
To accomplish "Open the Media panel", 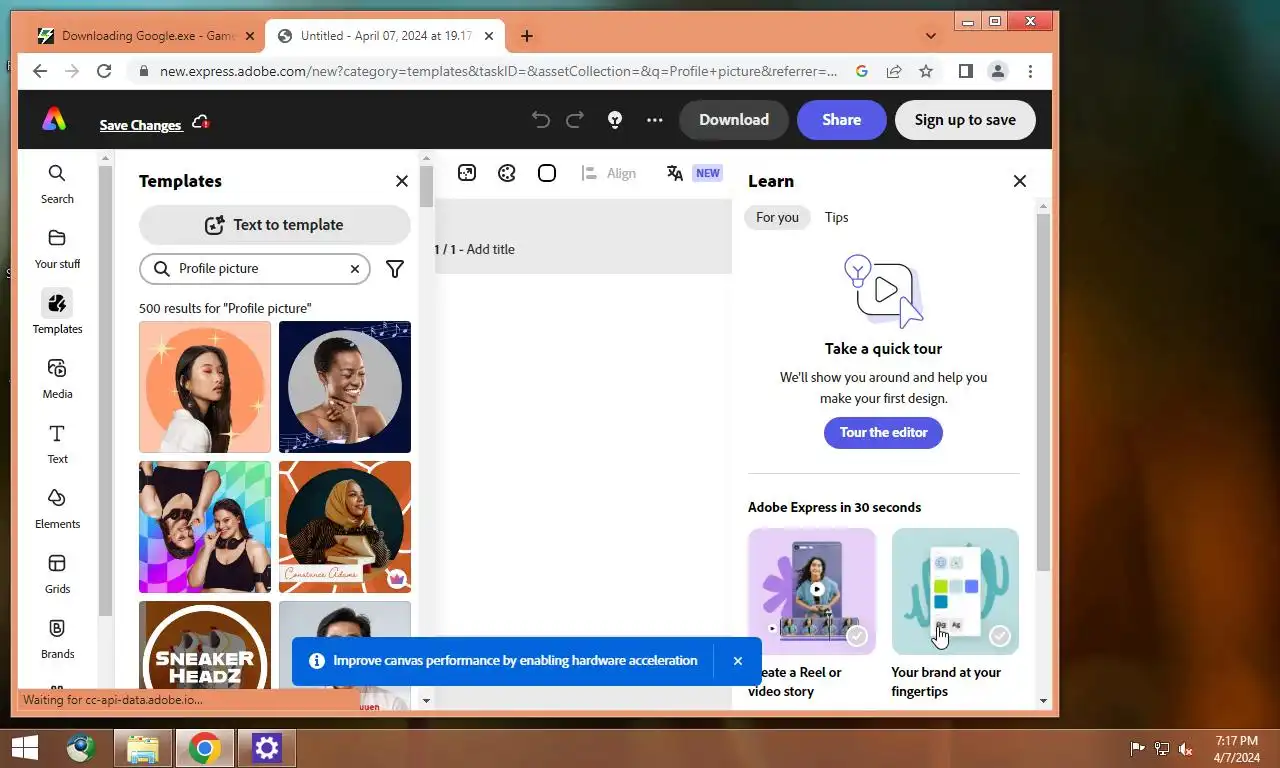I will [x=57, y=379].
